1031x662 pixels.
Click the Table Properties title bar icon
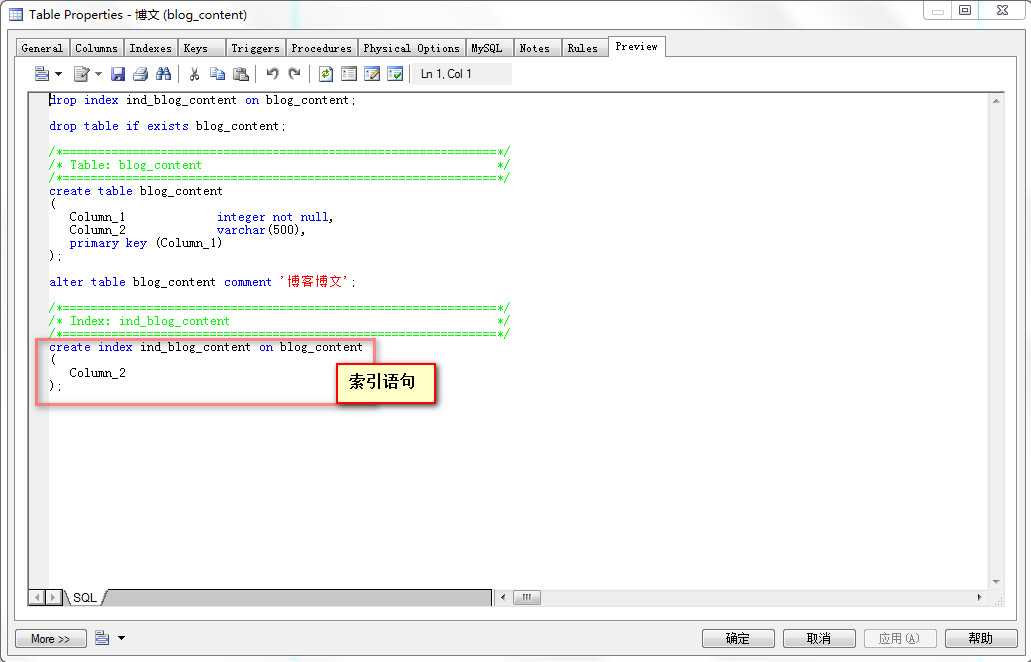pos(16,14)
